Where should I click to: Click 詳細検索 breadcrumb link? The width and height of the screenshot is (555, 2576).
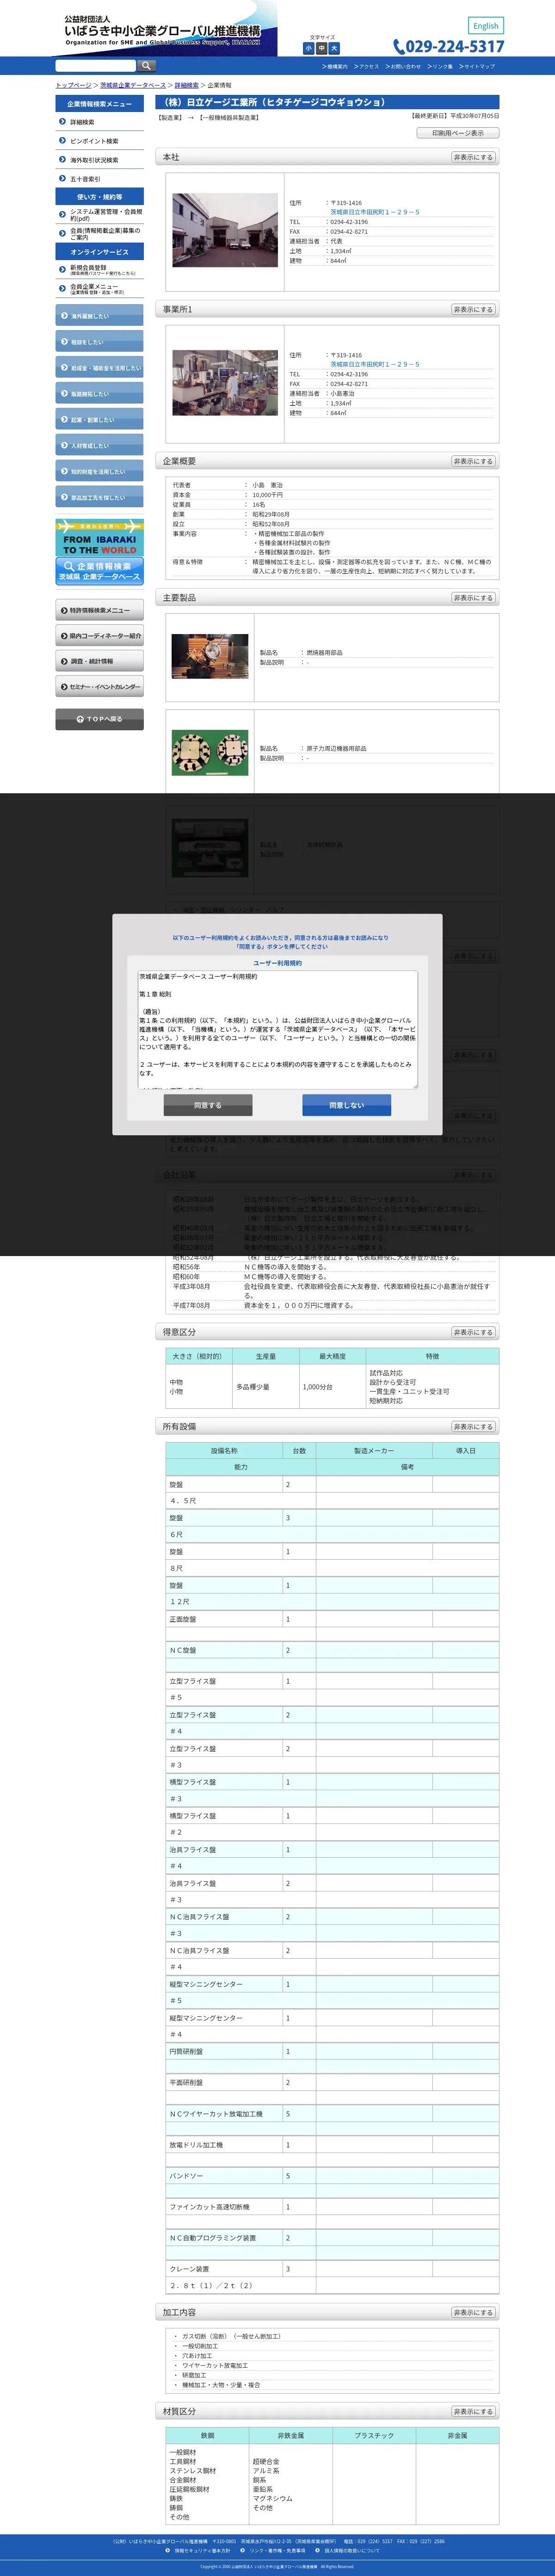coord(187,86)
